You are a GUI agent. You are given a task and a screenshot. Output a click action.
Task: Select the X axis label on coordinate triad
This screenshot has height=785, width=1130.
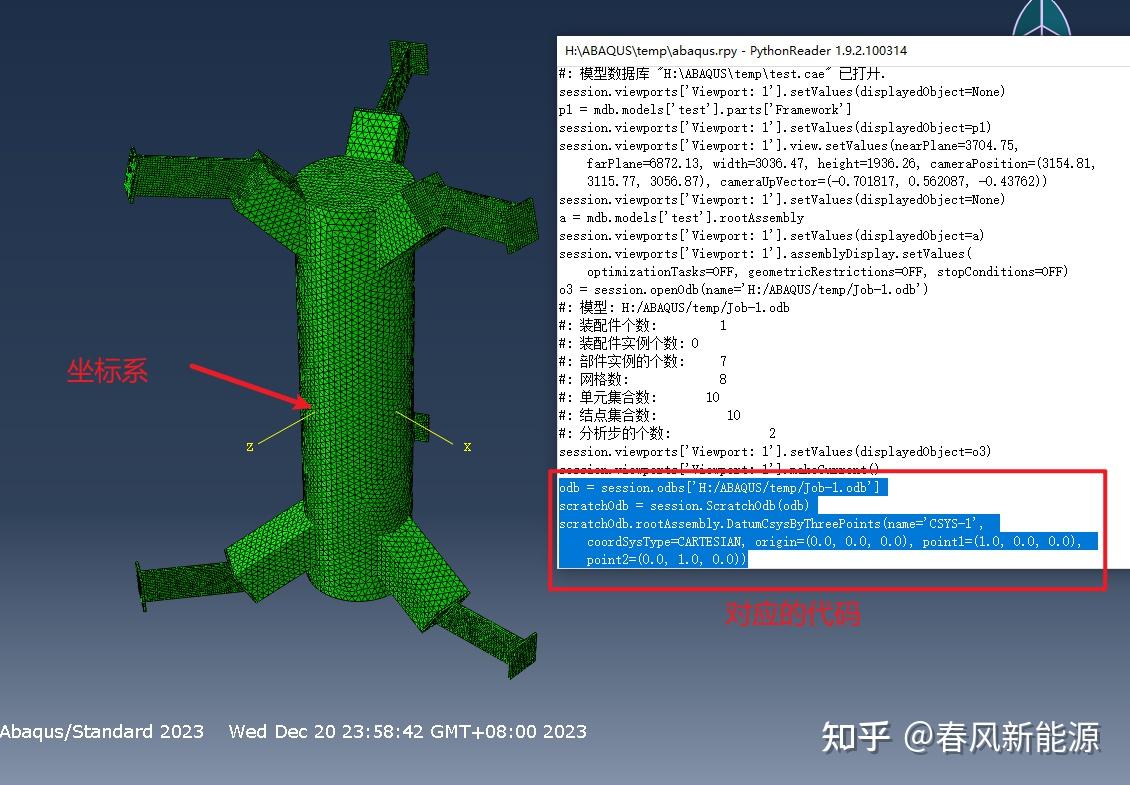[467, 446]
